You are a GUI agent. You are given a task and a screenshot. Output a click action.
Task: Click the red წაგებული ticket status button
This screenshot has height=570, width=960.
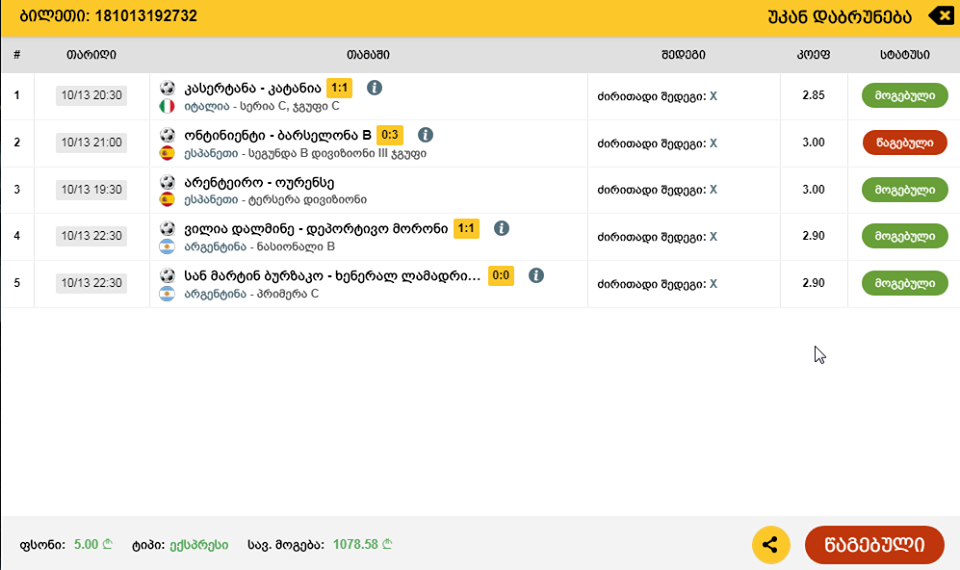click(x=874, y=544)
